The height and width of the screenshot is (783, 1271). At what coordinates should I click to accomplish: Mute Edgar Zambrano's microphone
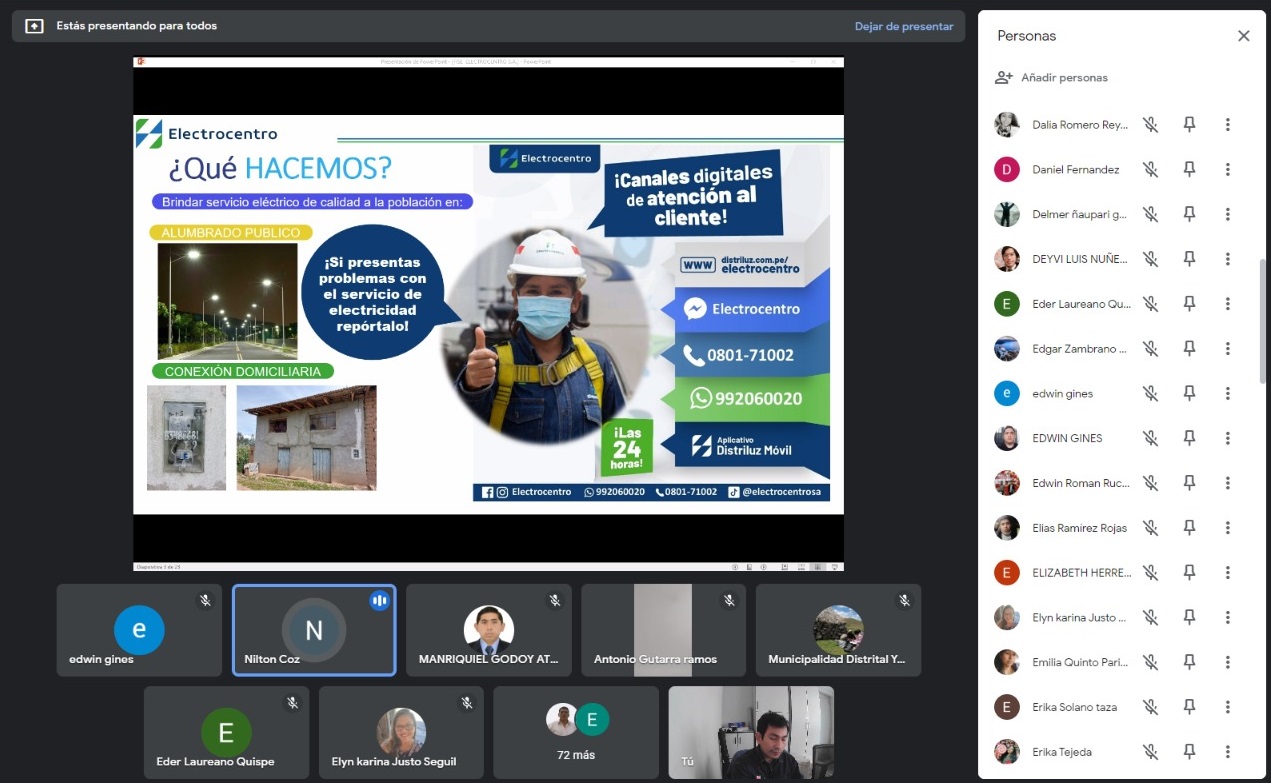(x=1151, y=349)
